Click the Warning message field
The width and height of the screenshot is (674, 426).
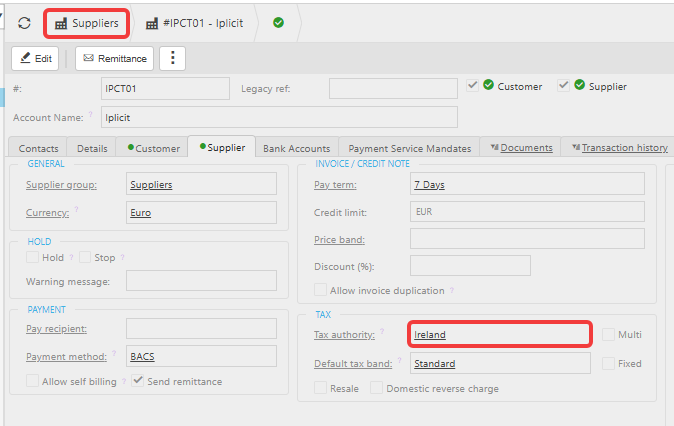click(201, 281)
